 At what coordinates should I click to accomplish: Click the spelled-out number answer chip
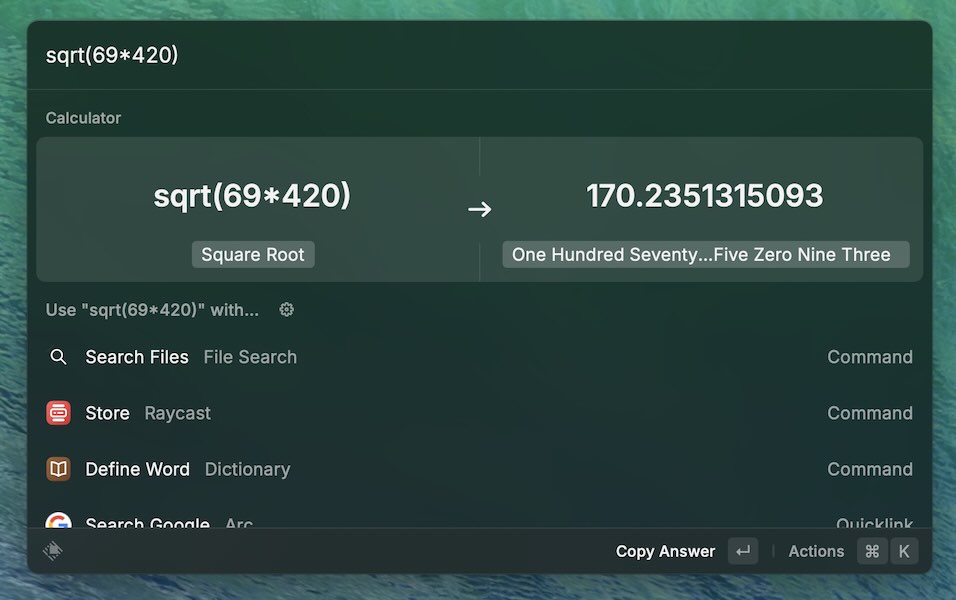point(704,254)
